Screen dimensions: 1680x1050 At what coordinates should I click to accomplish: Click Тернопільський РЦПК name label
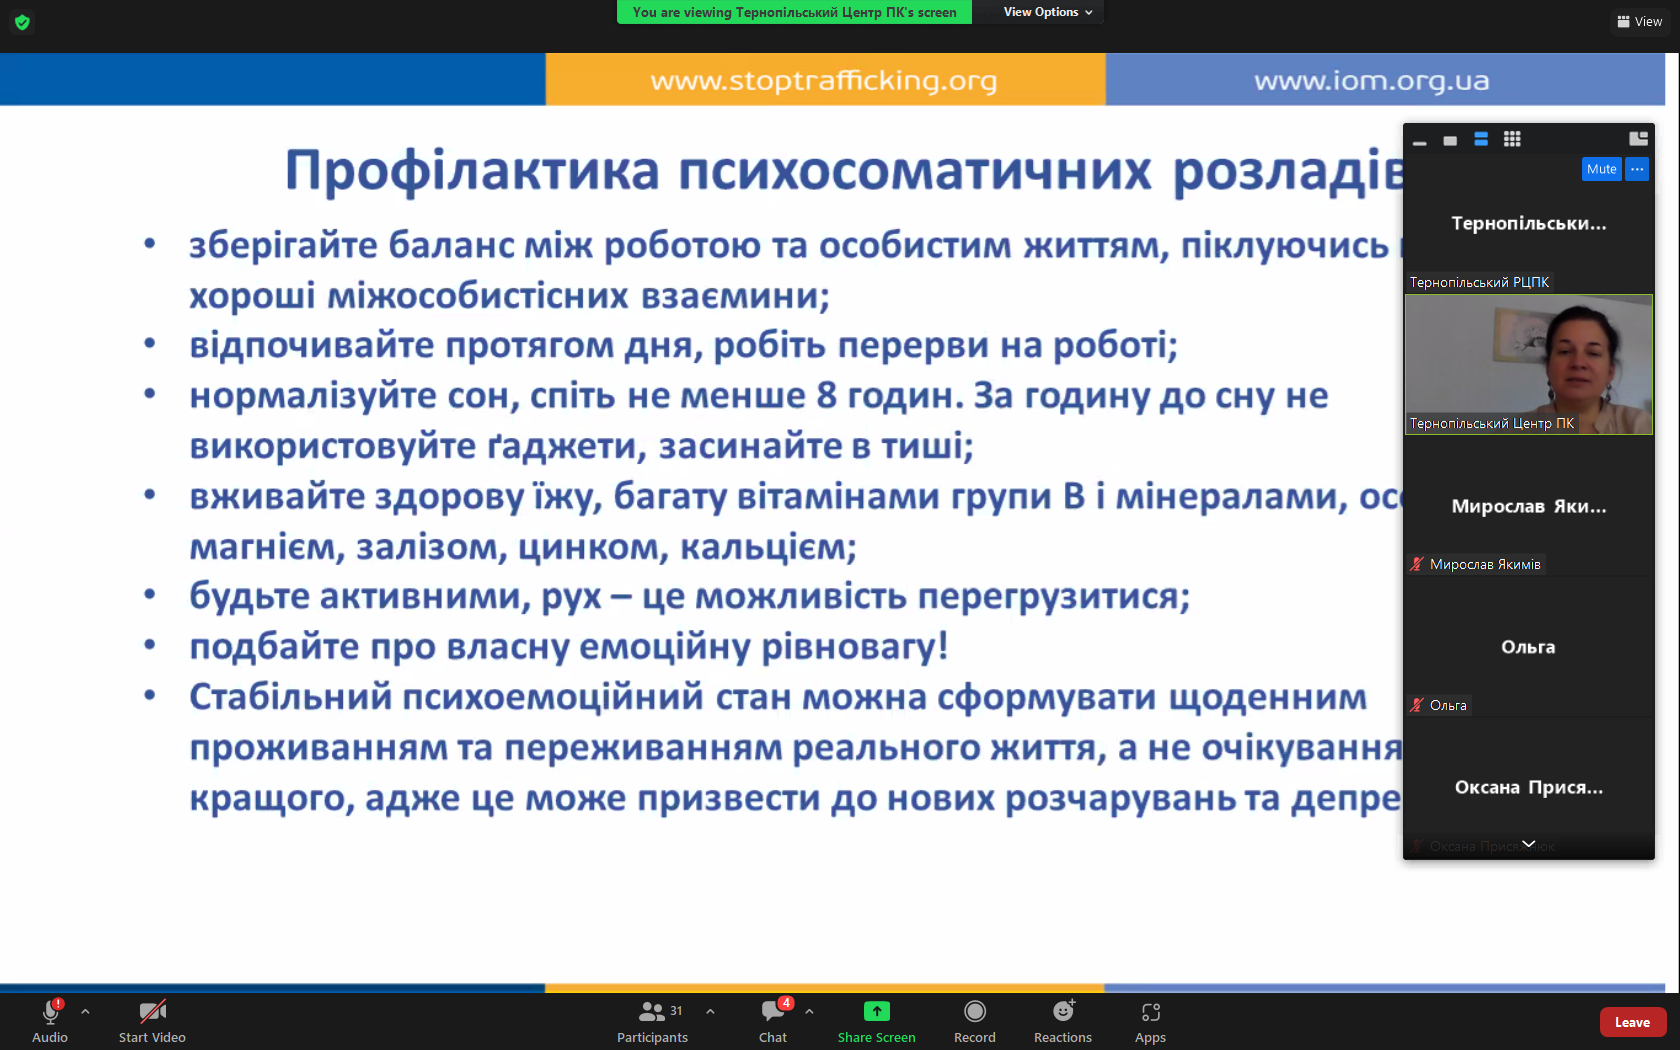(1479, 282)
